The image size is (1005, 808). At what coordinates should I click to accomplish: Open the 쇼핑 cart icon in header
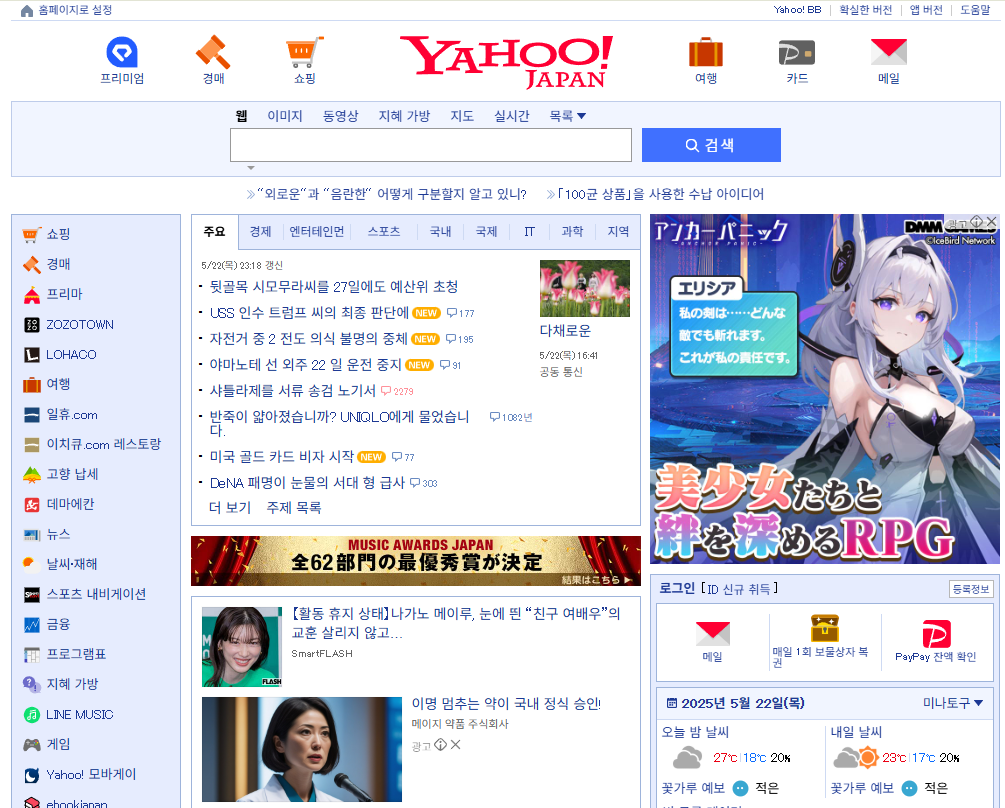[x=304, y=53]
